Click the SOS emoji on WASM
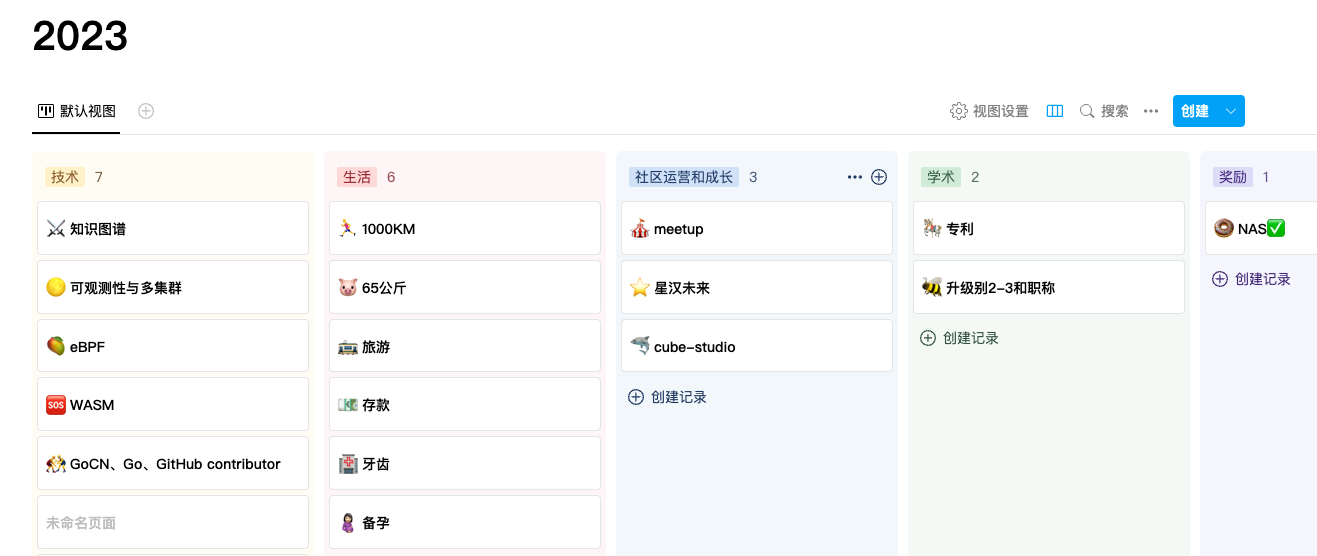 coord(56,405)
